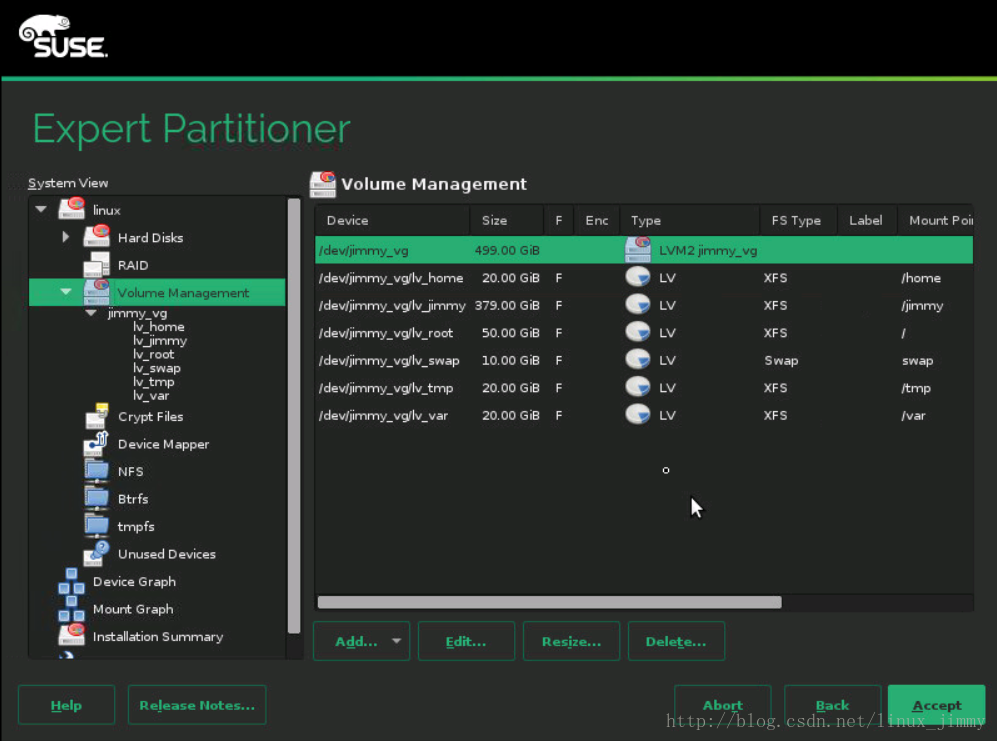Click the Delete... button
997x741 pixels.
[676, 641]
